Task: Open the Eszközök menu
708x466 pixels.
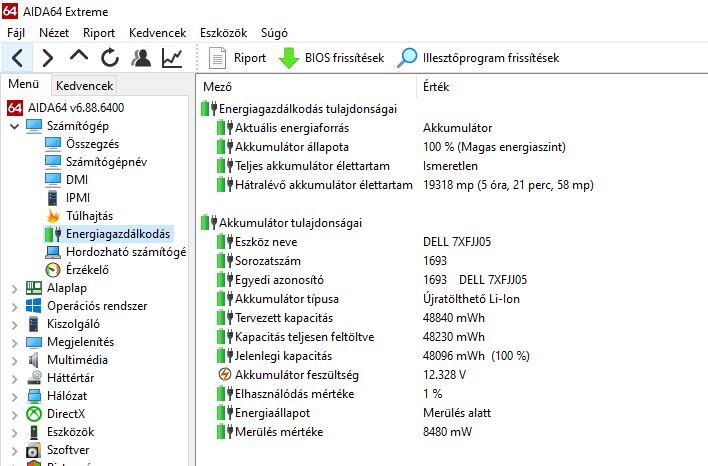Action: coord(224,33)
